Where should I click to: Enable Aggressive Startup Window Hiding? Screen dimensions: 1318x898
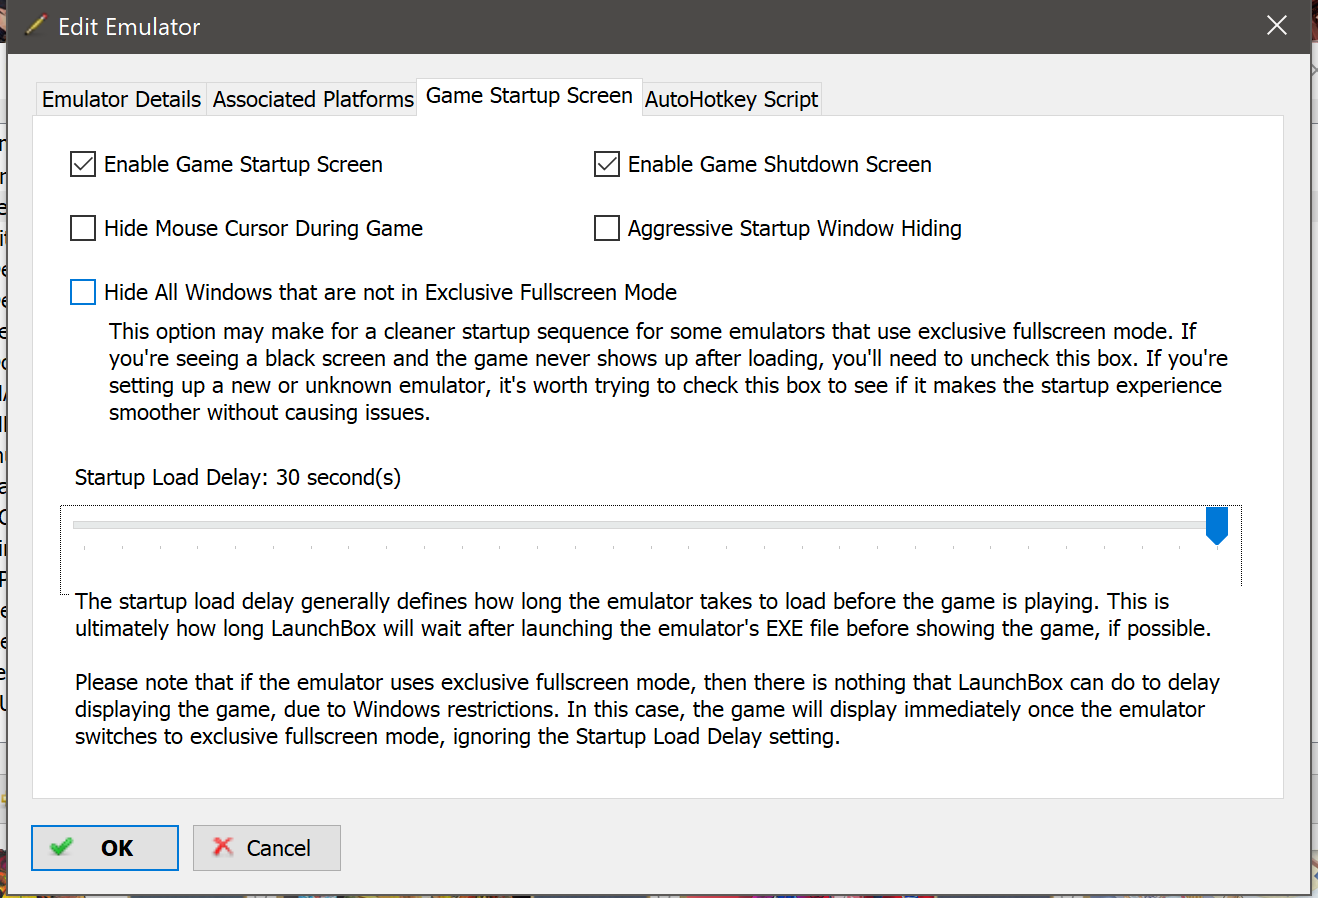point(607,228)
